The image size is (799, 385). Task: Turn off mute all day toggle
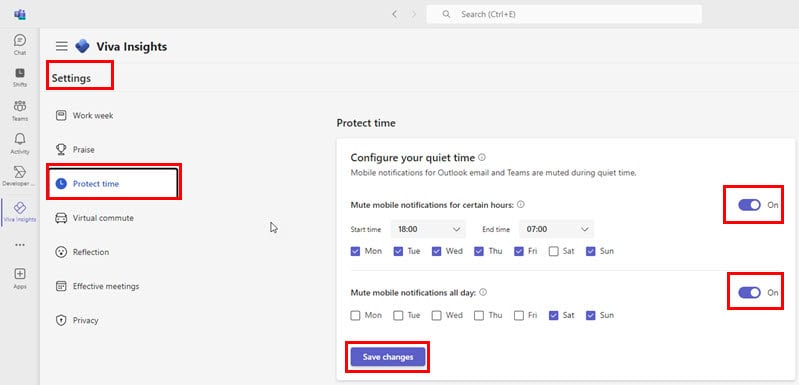click(749, 292)
